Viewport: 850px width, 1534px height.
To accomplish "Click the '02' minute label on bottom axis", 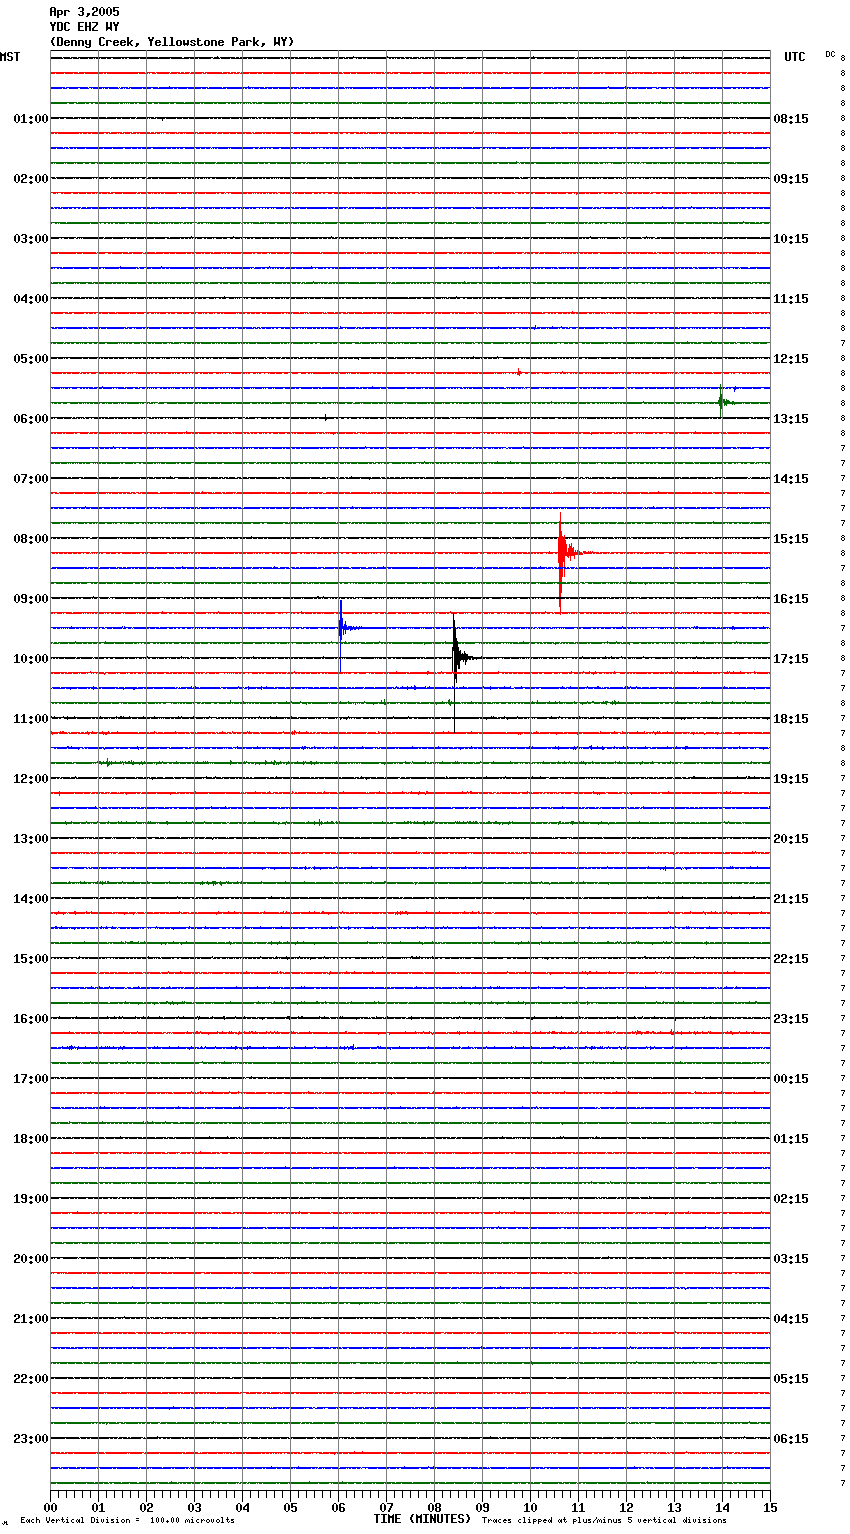I will tap(146, 1507).
